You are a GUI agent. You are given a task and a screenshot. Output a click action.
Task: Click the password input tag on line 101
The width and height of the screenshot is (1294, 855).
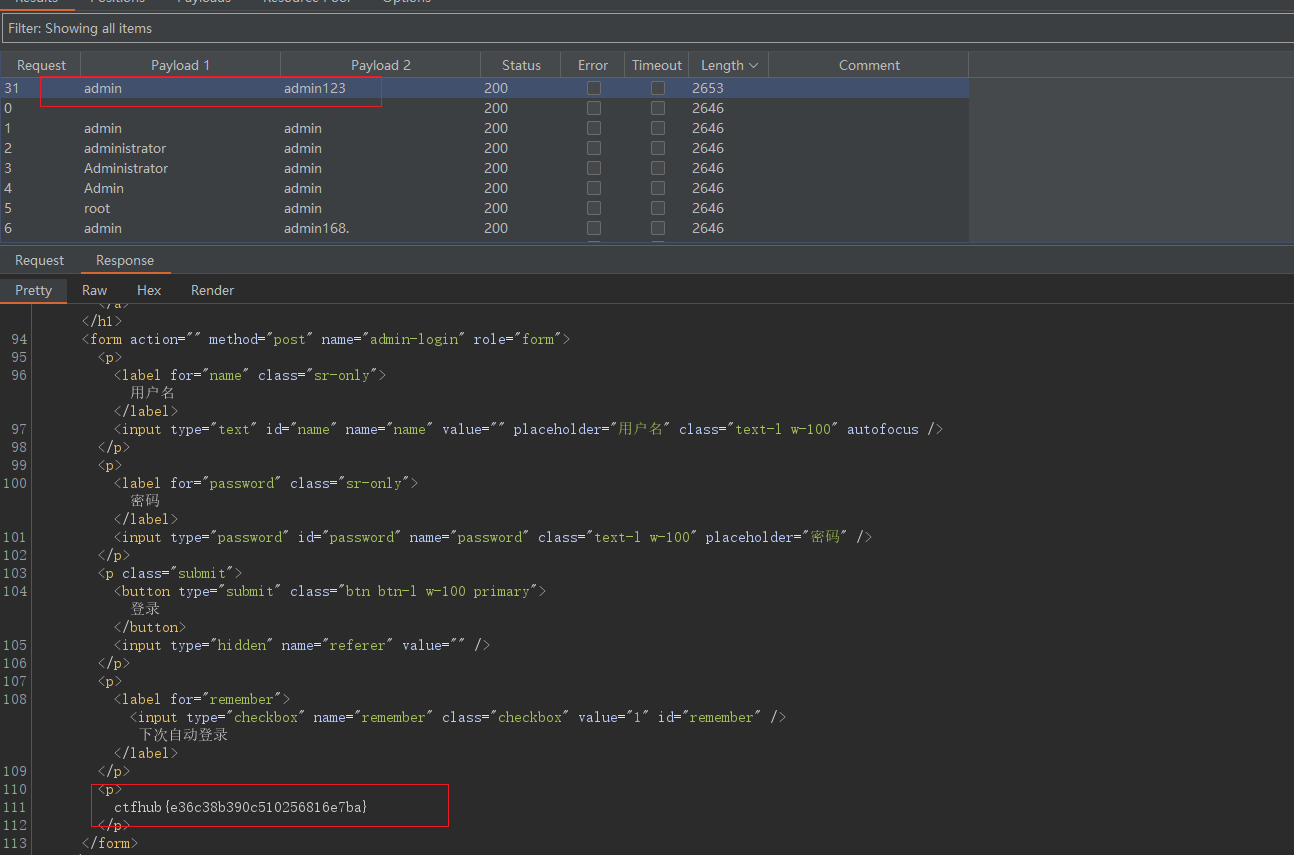point(493,537)
